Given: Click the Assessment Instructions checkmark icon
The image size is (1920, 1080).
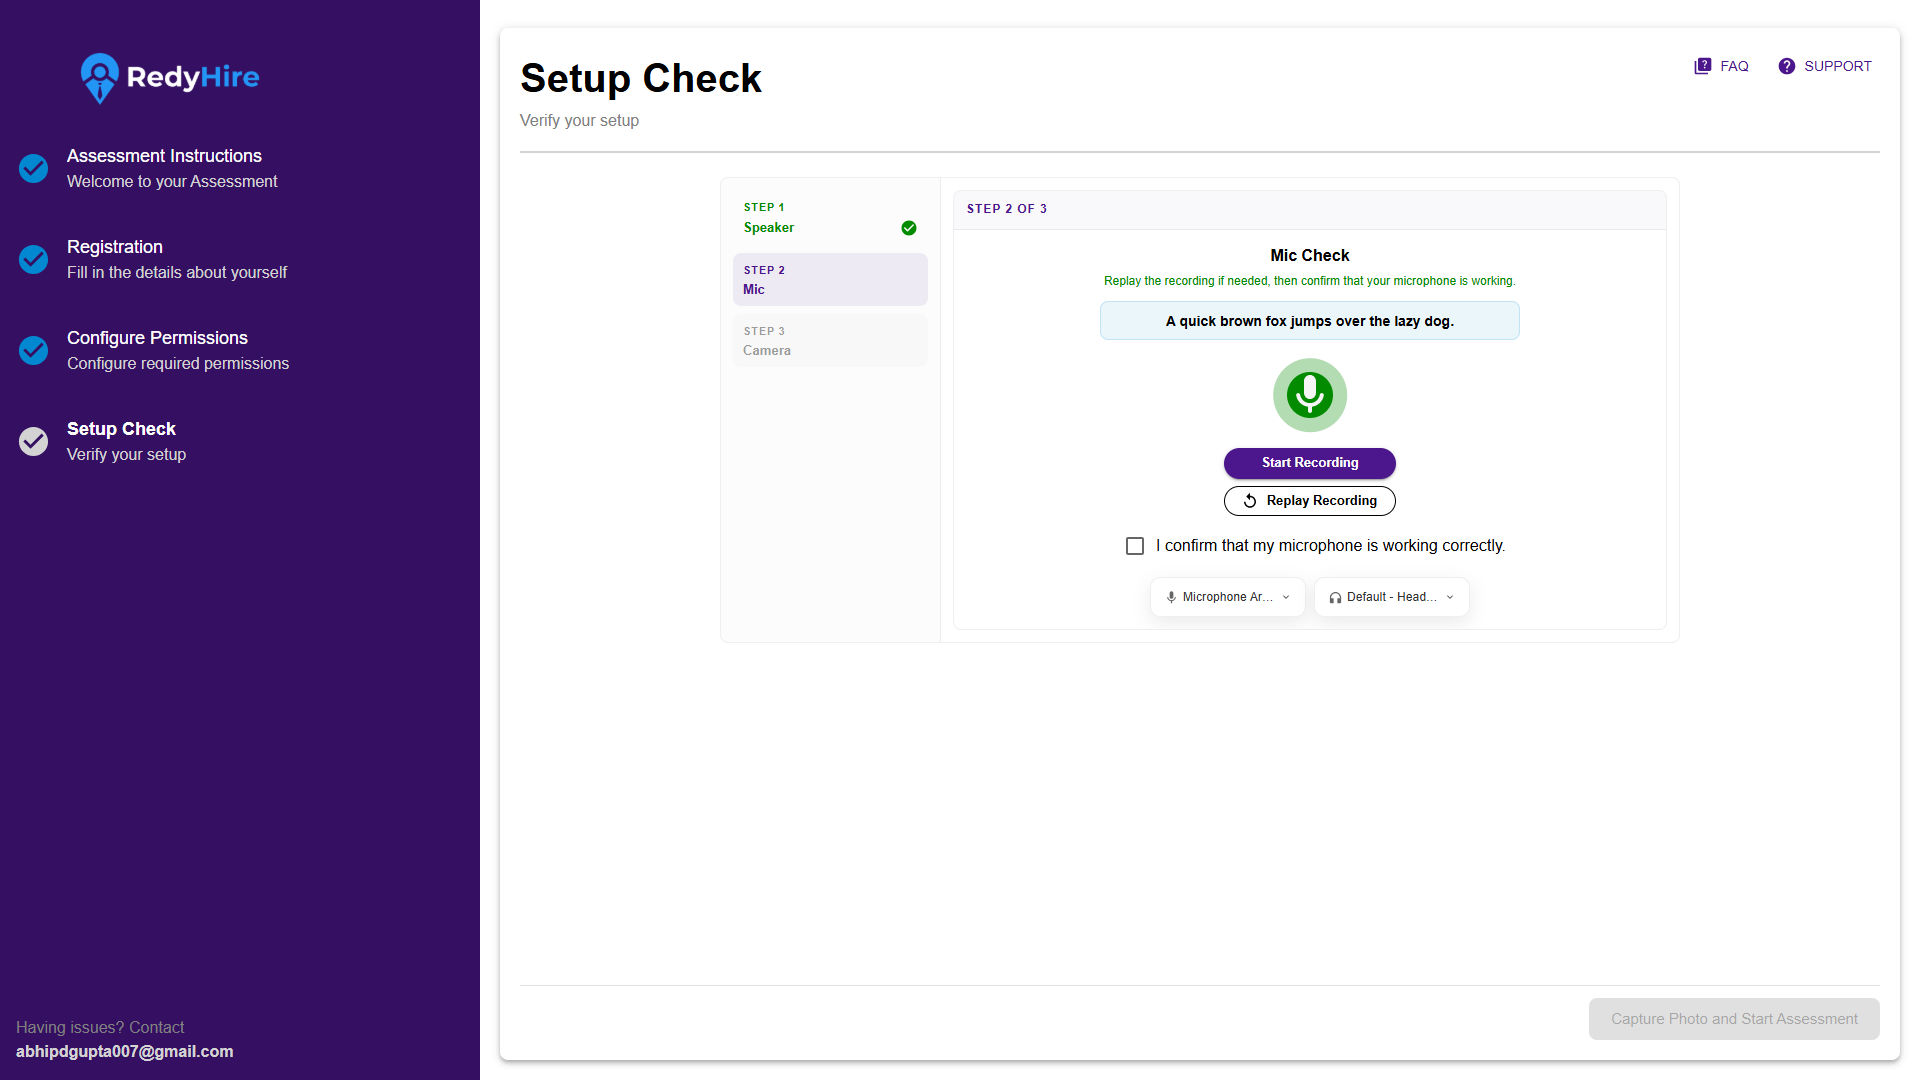Looking at the screenshot, I should [x=34, y=168].
